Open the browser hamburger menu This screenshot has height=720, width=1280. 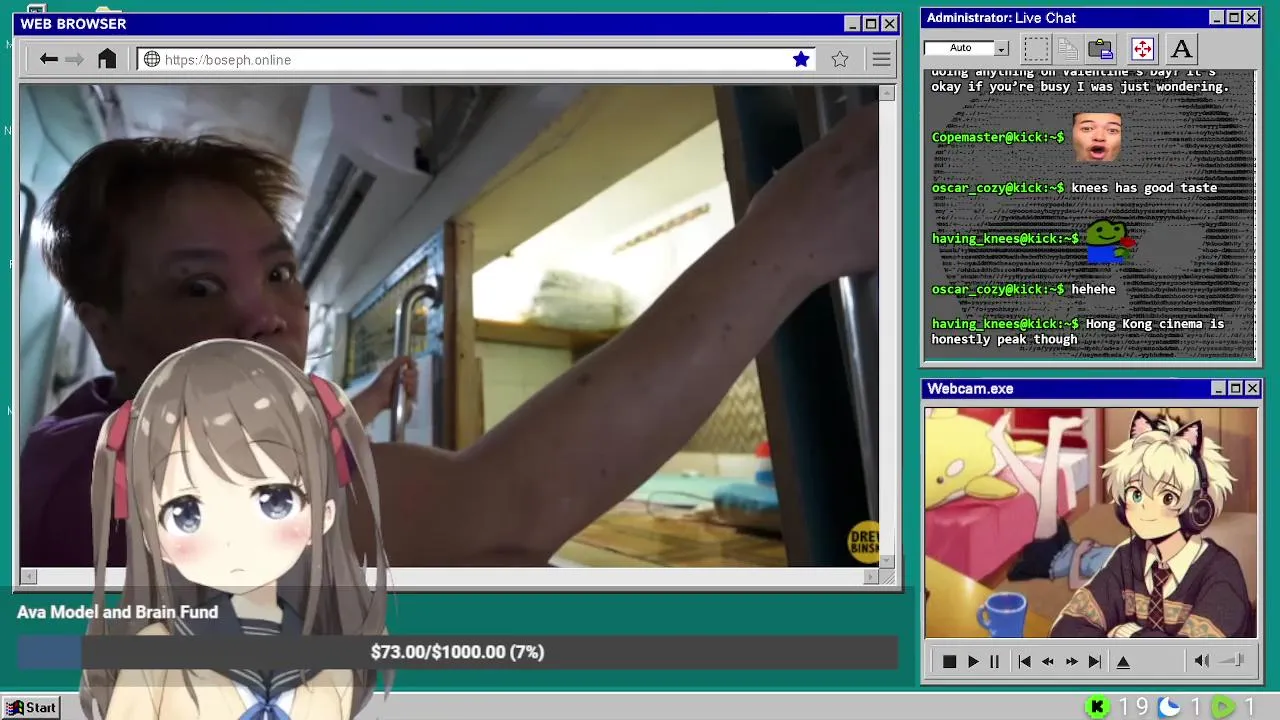tap(881, 59)
